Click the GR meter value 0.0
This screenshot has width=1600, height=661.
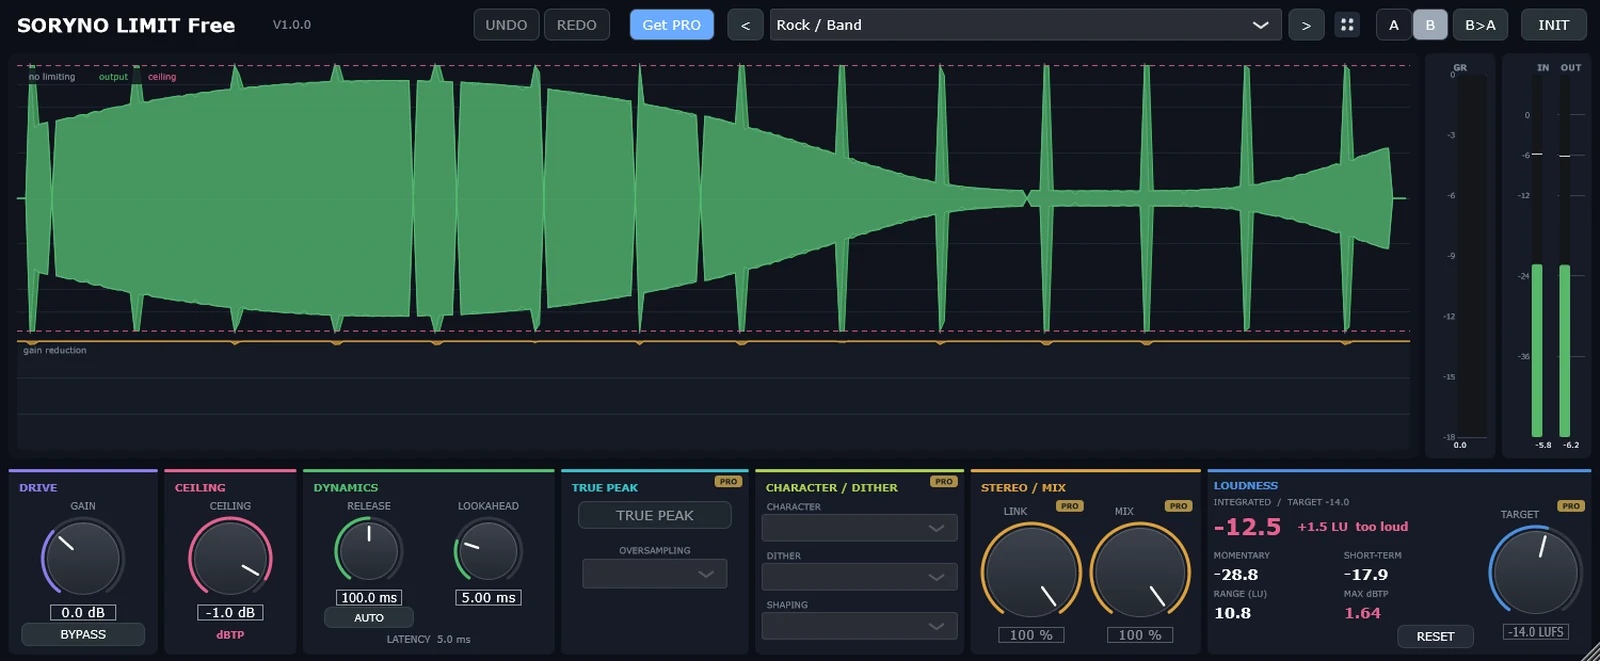1460,445
